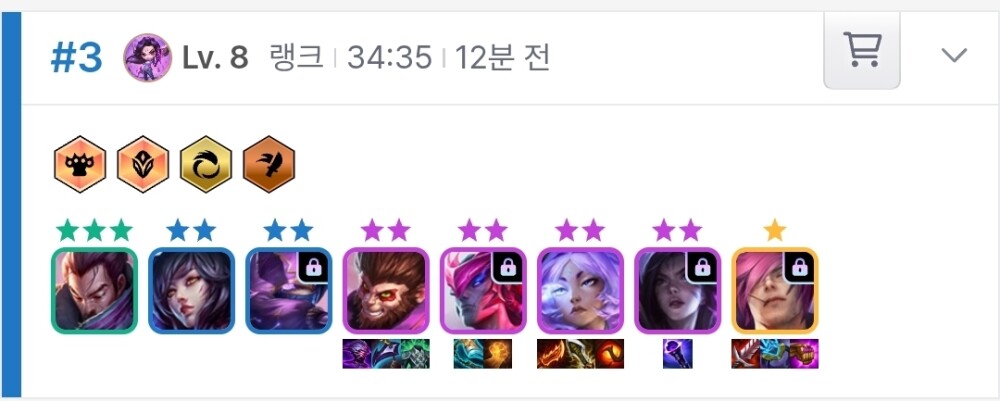Select the paw print trait hexagon
Image resolution: width=1000 pixels, height=401 pixels.
(x=80, y=164)
